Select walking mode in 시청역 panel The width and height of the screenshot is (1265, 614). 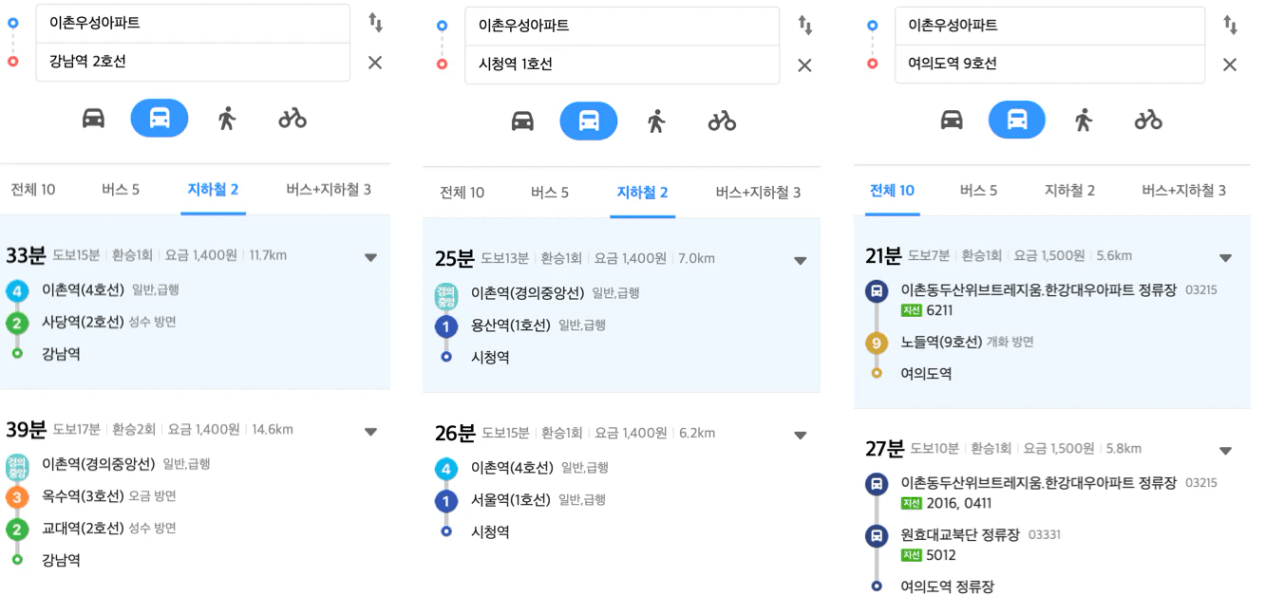tap(656, 121)
